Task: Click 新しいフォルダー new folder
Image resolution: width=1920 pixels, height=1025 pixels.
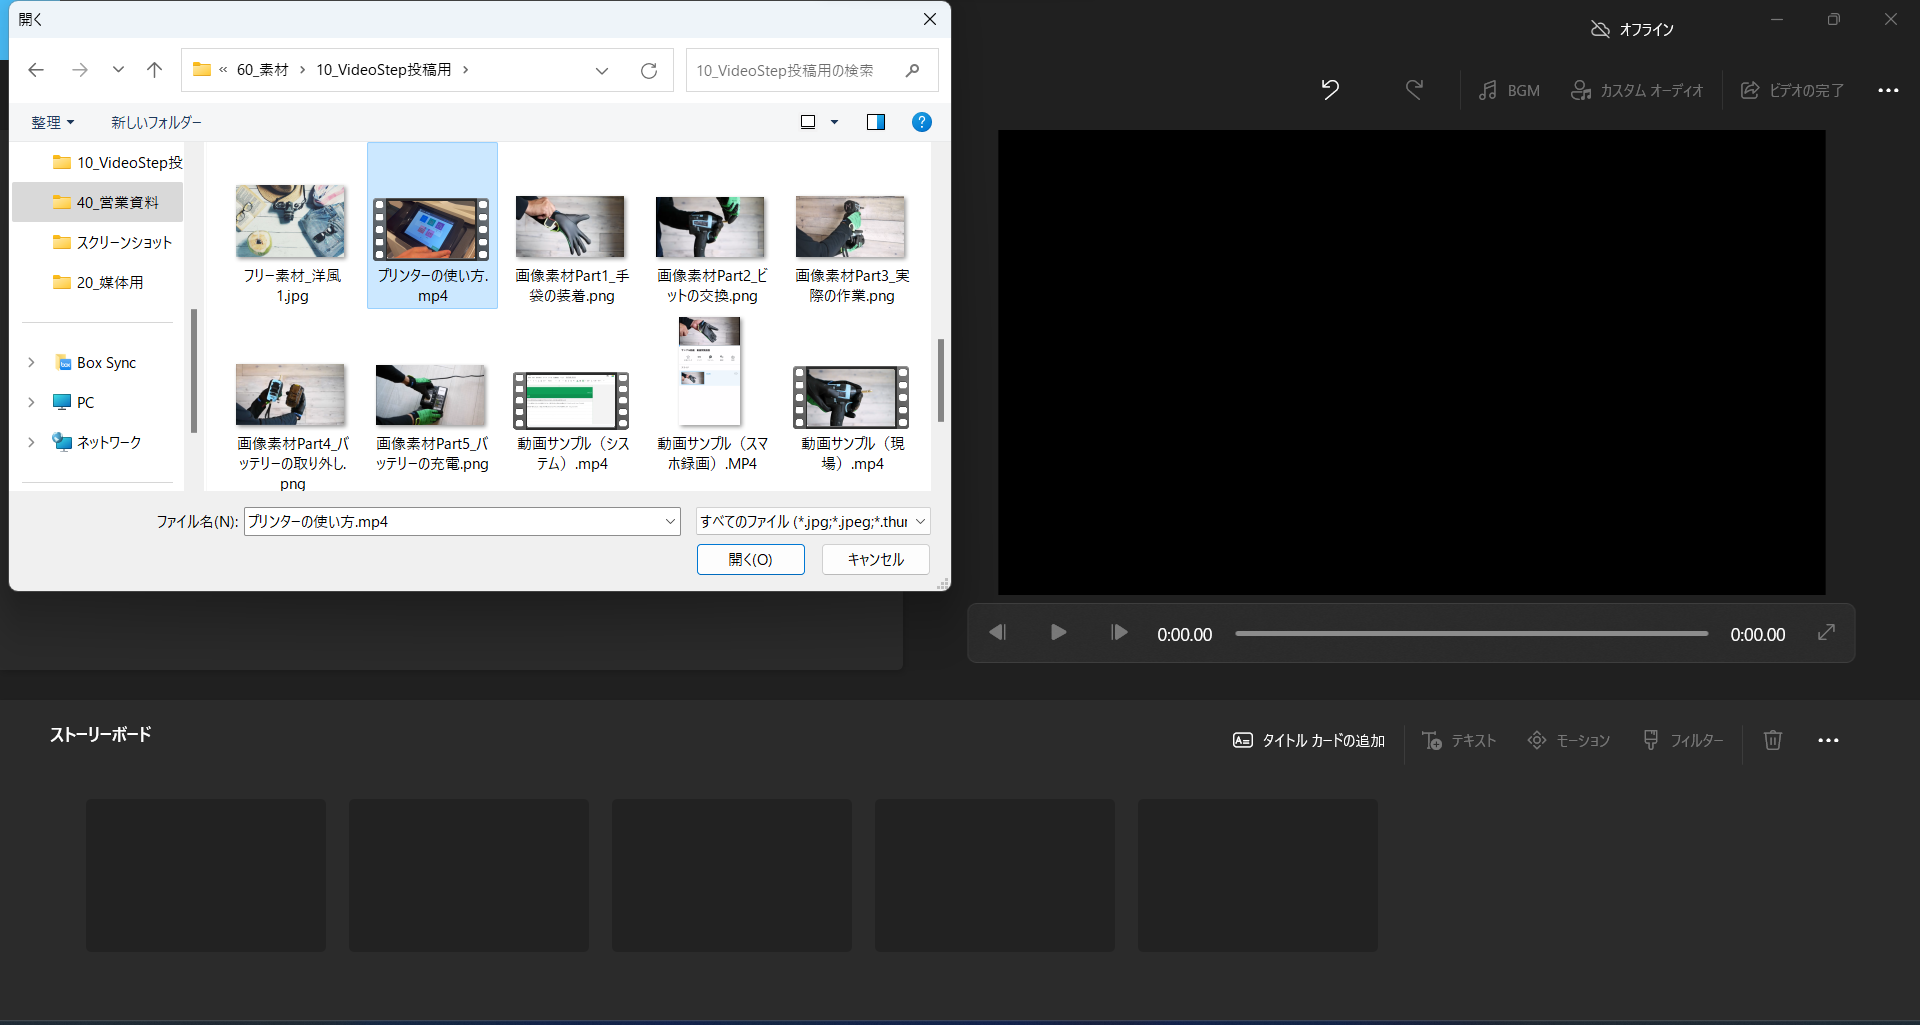Action: click(x=156, y=122)
